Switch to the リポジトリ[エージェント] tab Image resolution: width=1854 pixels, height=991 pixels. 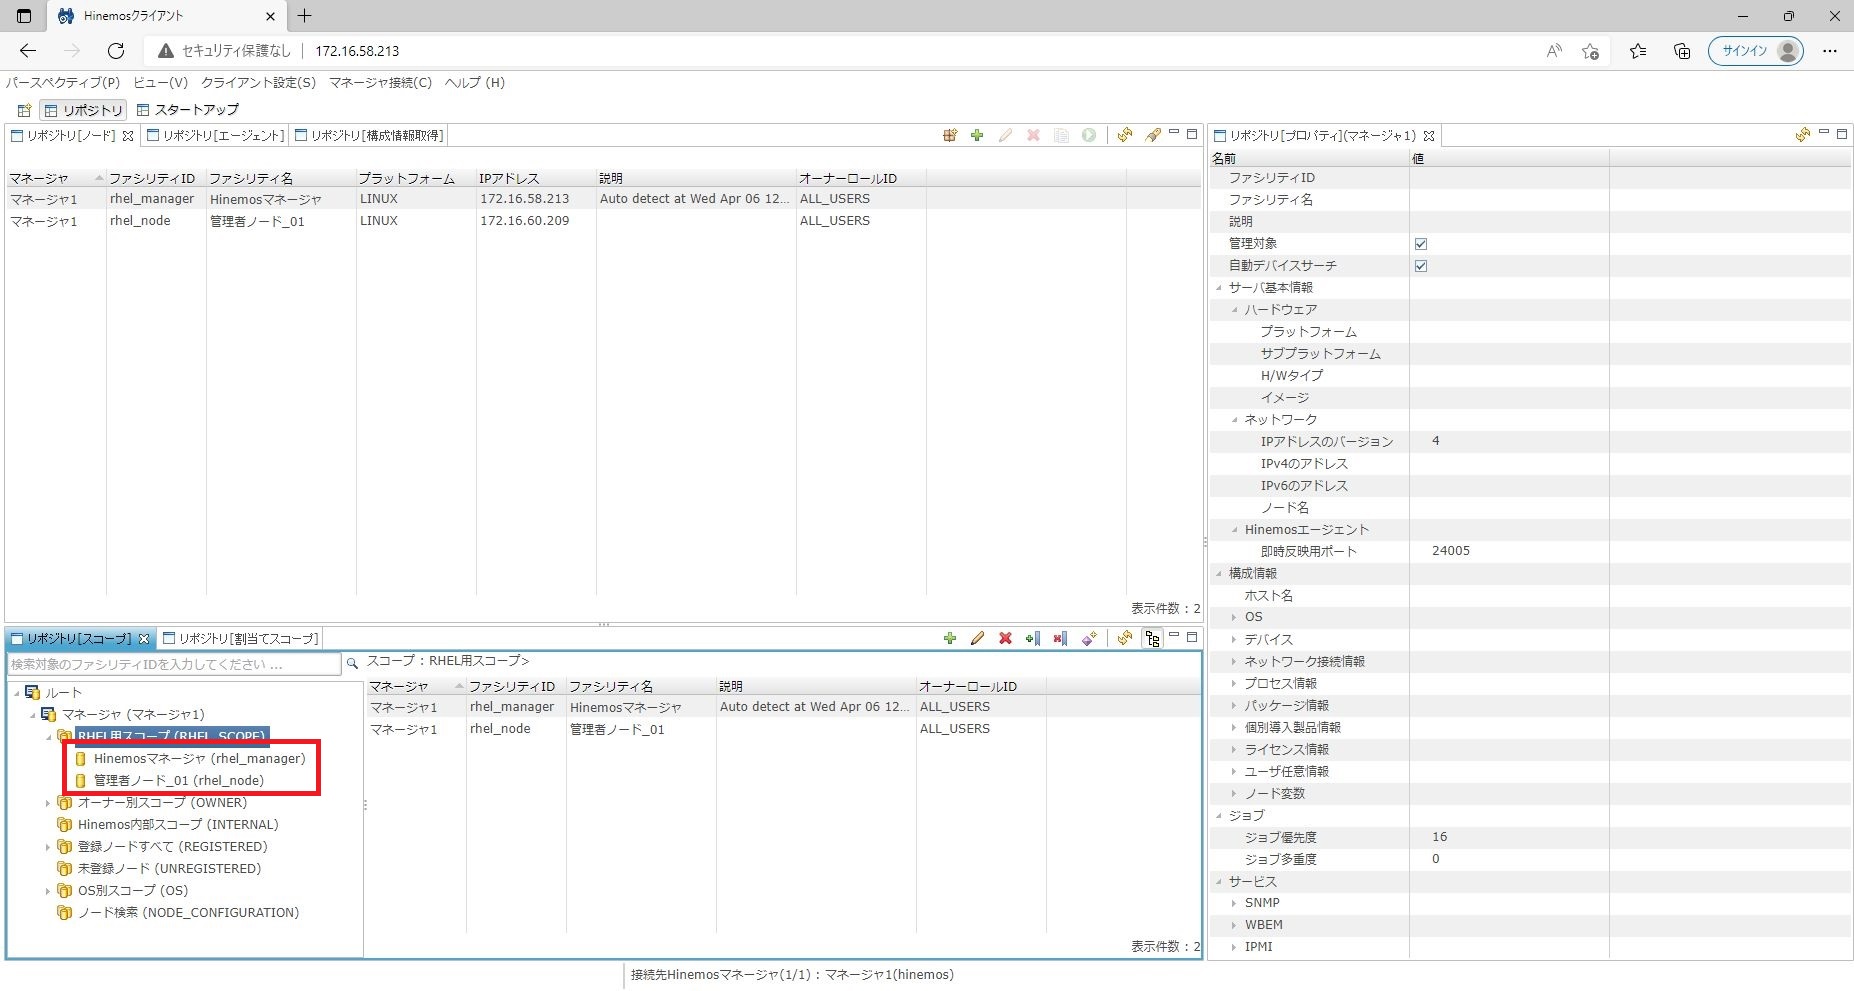(x=216, y=135)
